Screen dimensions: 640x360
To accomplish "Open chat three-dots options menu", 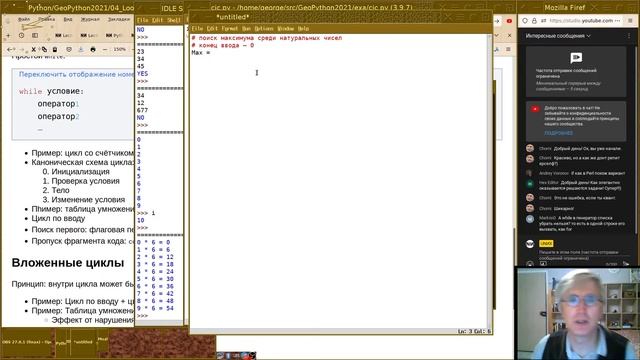I will coord(629,36).
